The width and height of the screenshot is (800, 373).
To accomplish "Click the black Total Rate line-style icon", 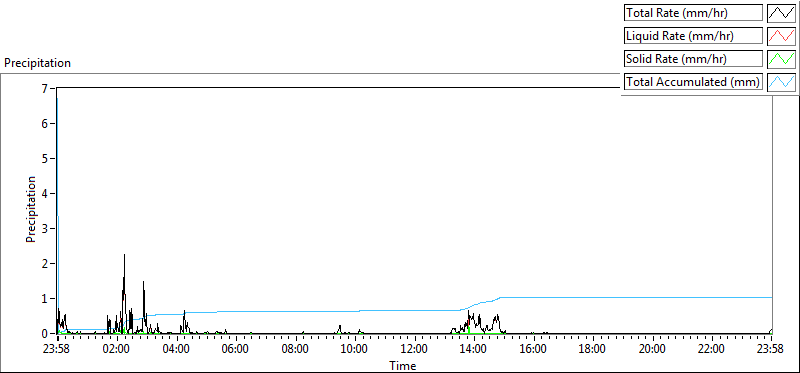I will (x=781, y=13).
